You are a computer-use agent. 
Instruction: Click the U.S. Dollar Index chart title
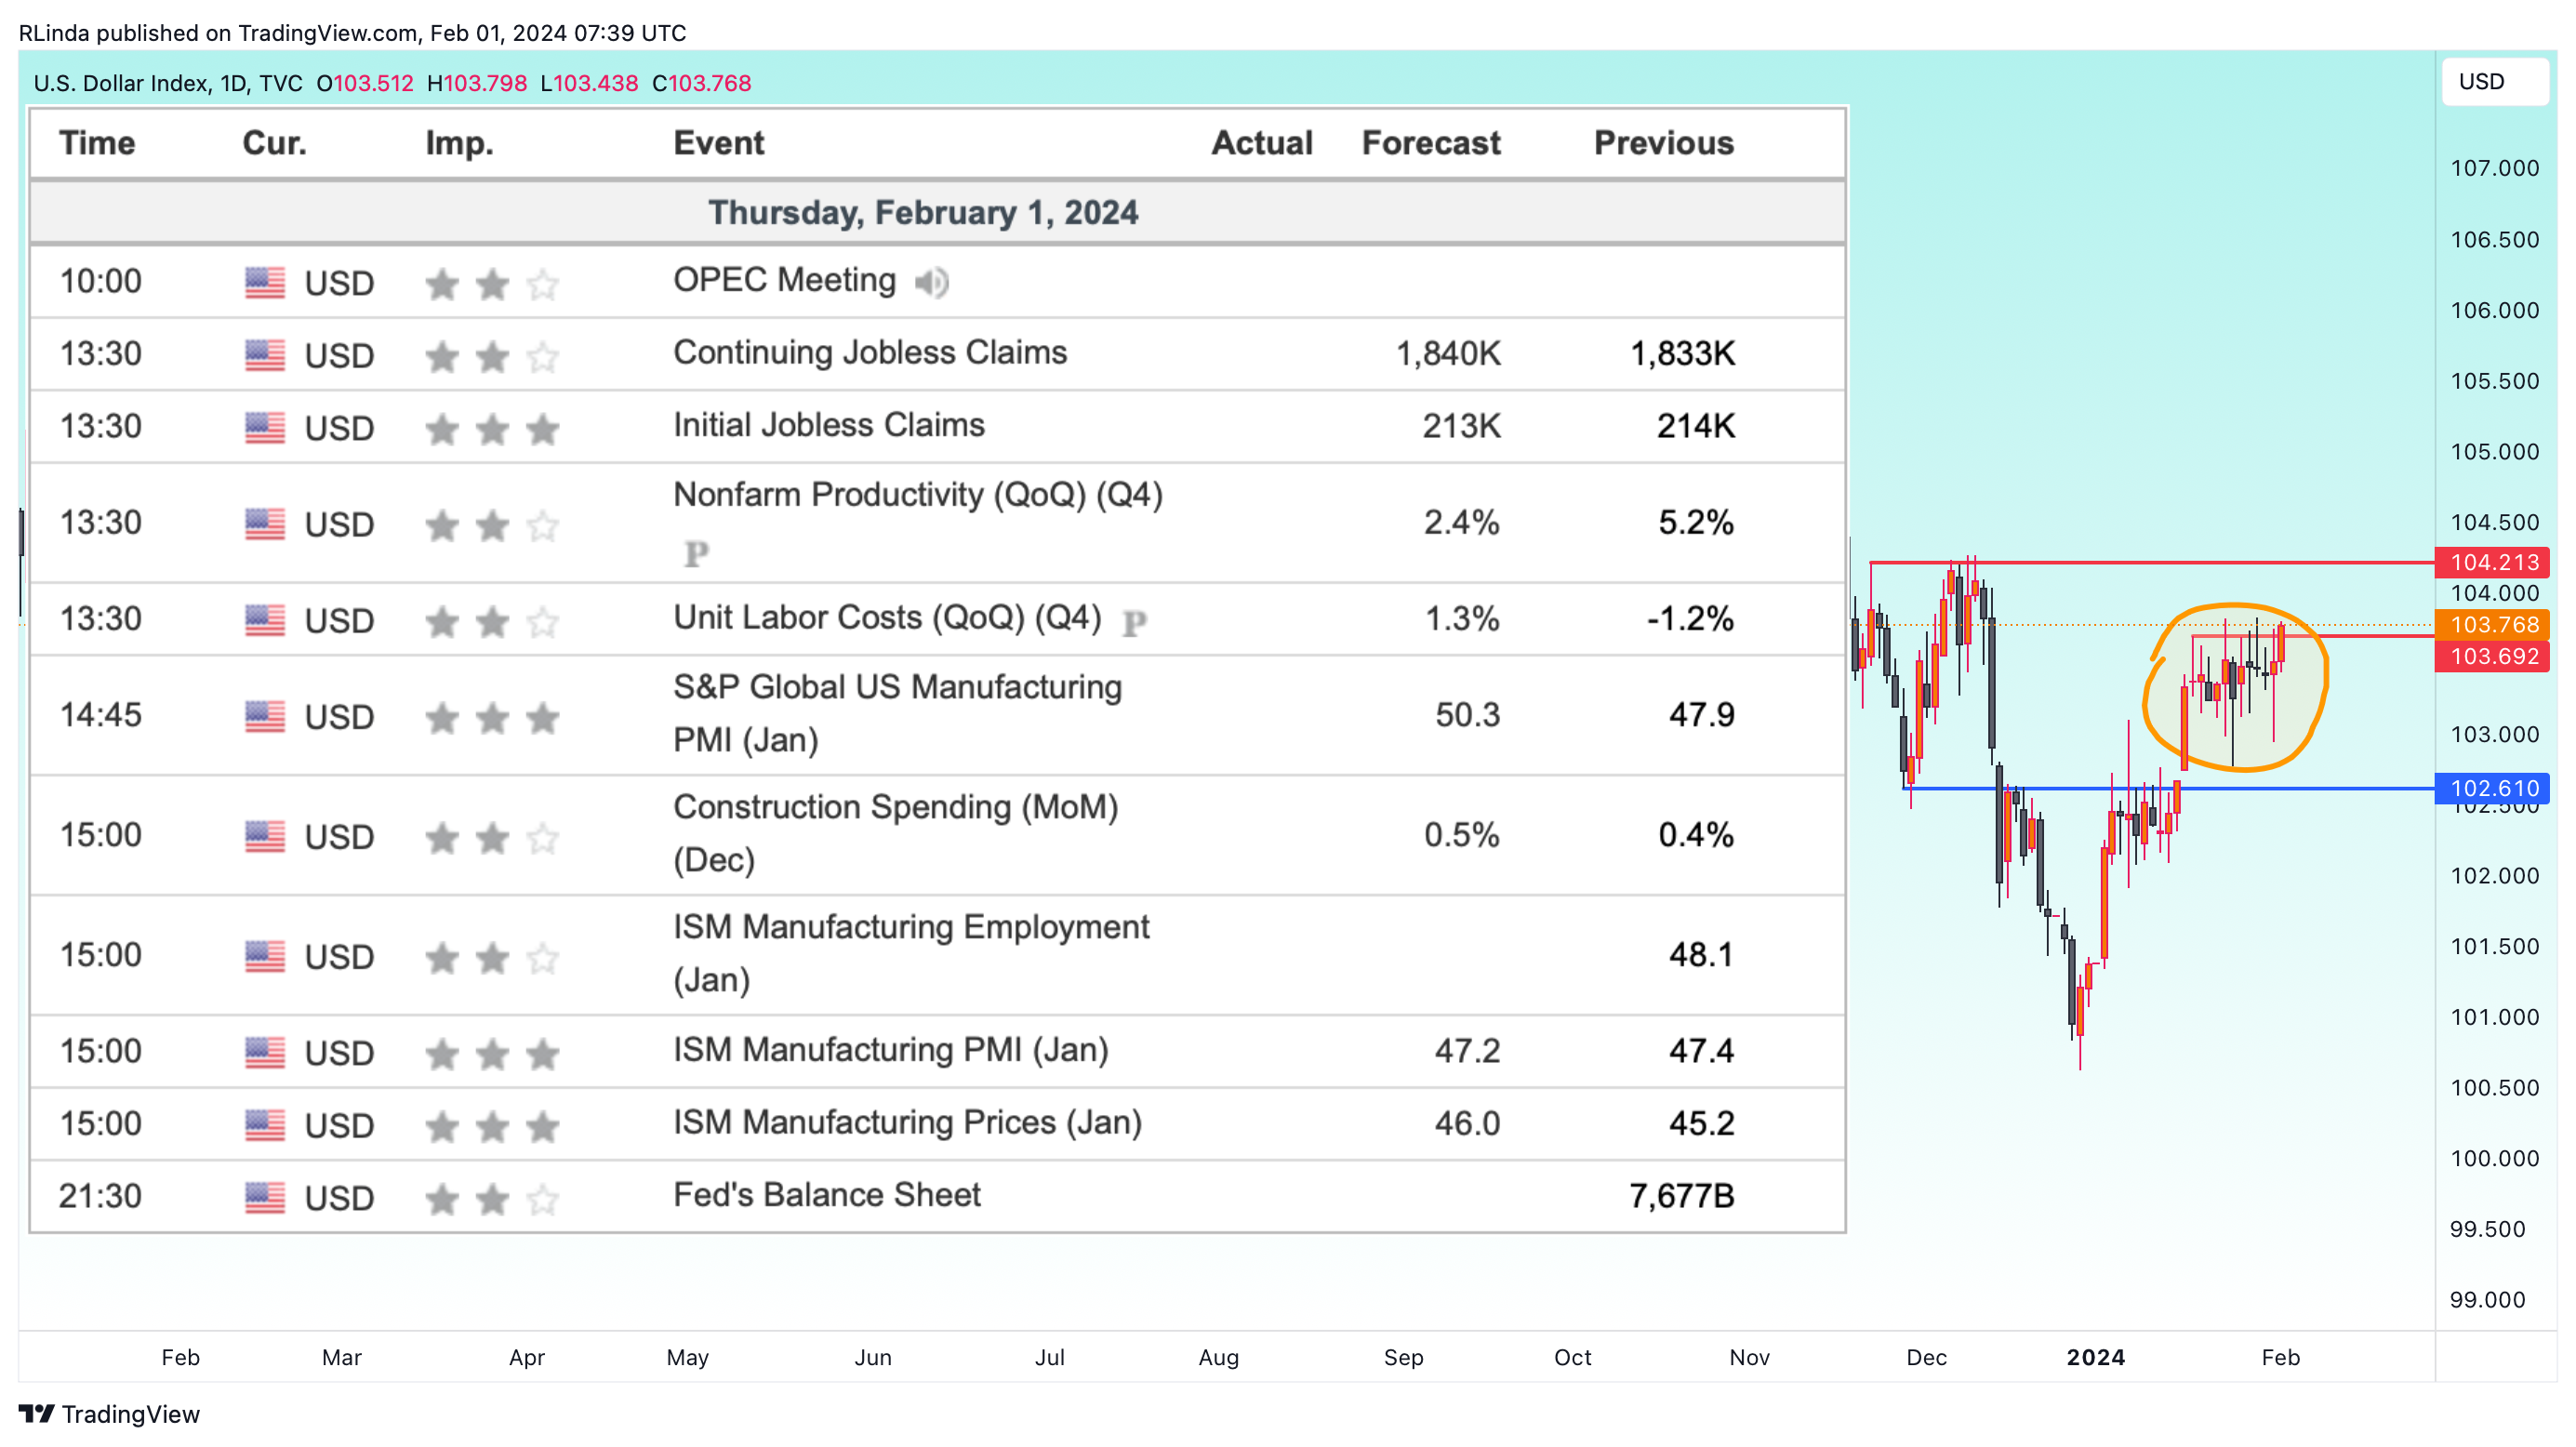tap(168, 83)
